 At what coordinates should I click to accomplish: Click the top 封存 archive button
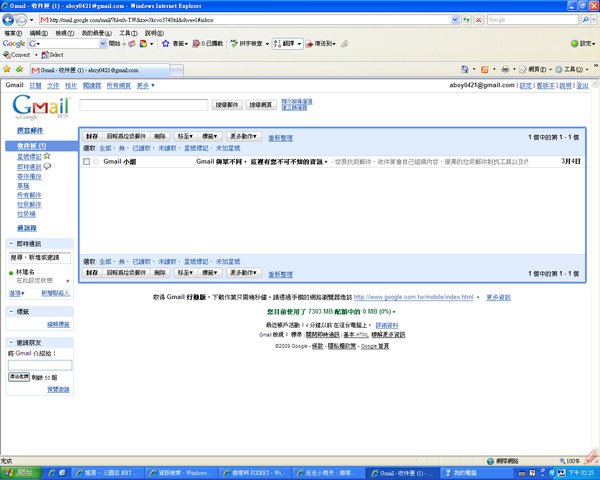pyautogui.click(x=92, y=136)
